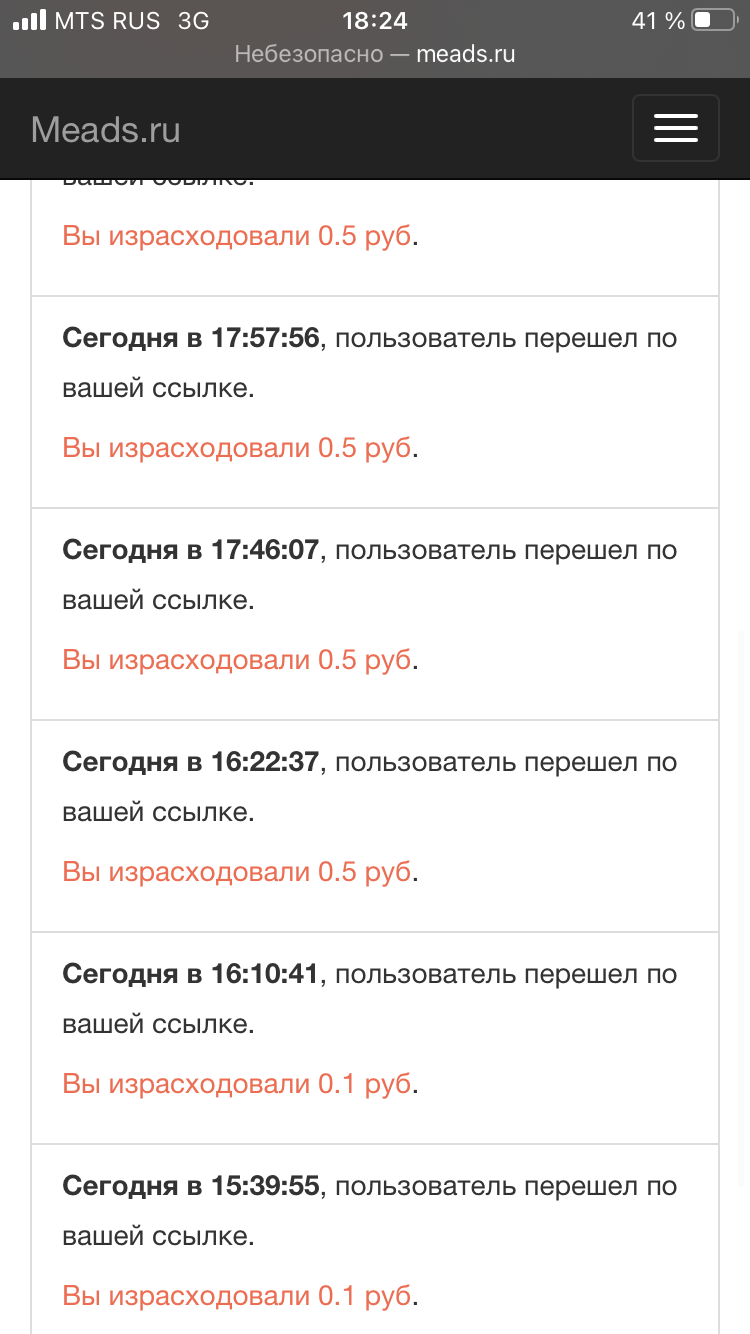Tap the 0.5 руб spending text under 17:46:07
The width and height of the screenshot is (750, 1334).
[x=237, y=660]
